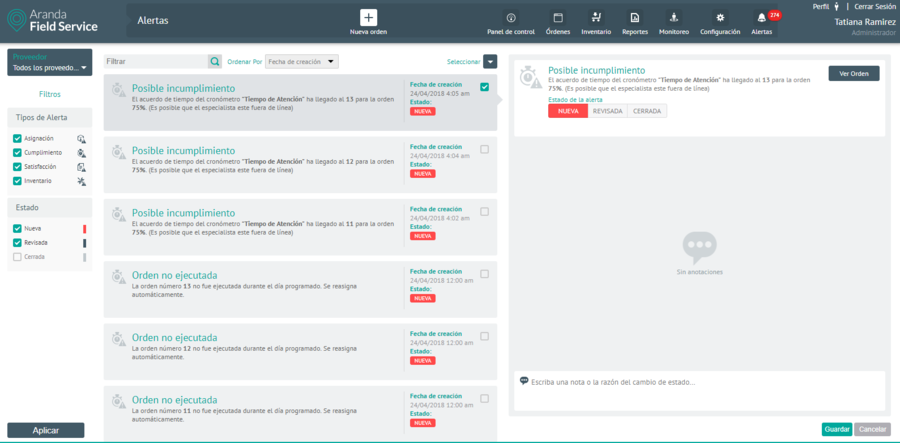Viewport: 900px width, 443px height.
Task: Click the Ver Orden button
Action: click(853, 73)
